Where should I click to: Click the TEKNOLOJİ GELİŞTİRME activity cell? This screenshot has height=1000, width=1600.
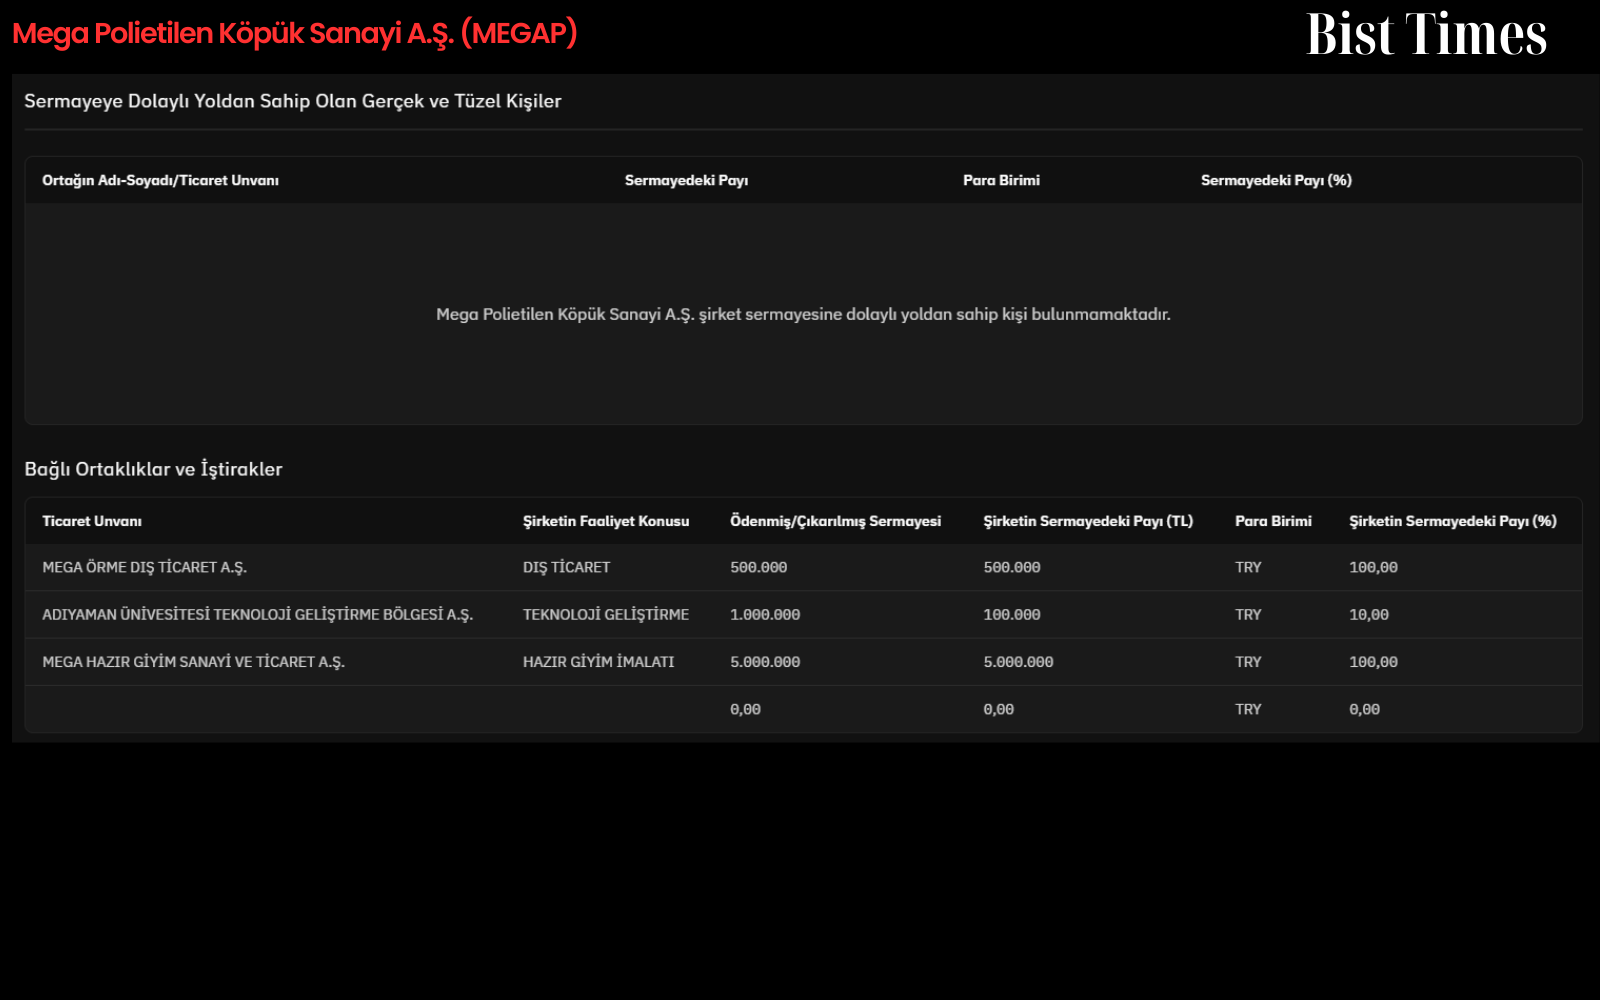[606, 614]
